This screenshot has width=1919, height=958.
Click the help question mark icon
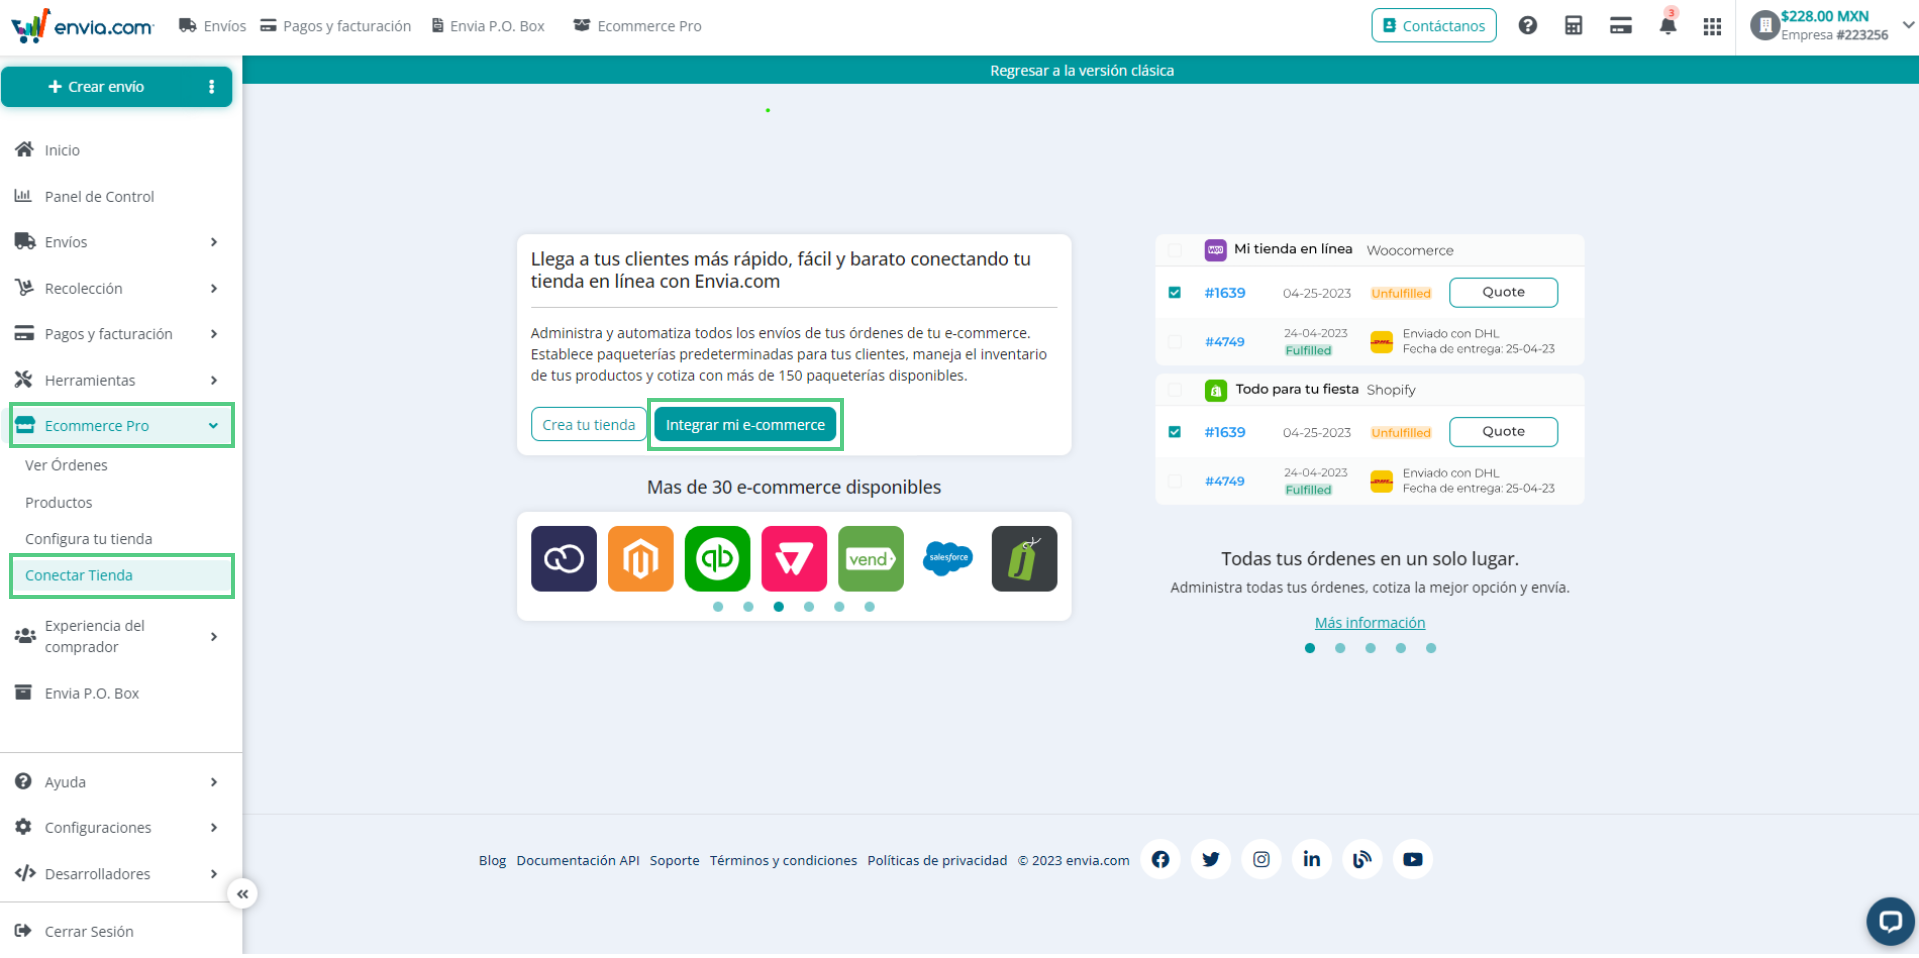pos(1528,26)
